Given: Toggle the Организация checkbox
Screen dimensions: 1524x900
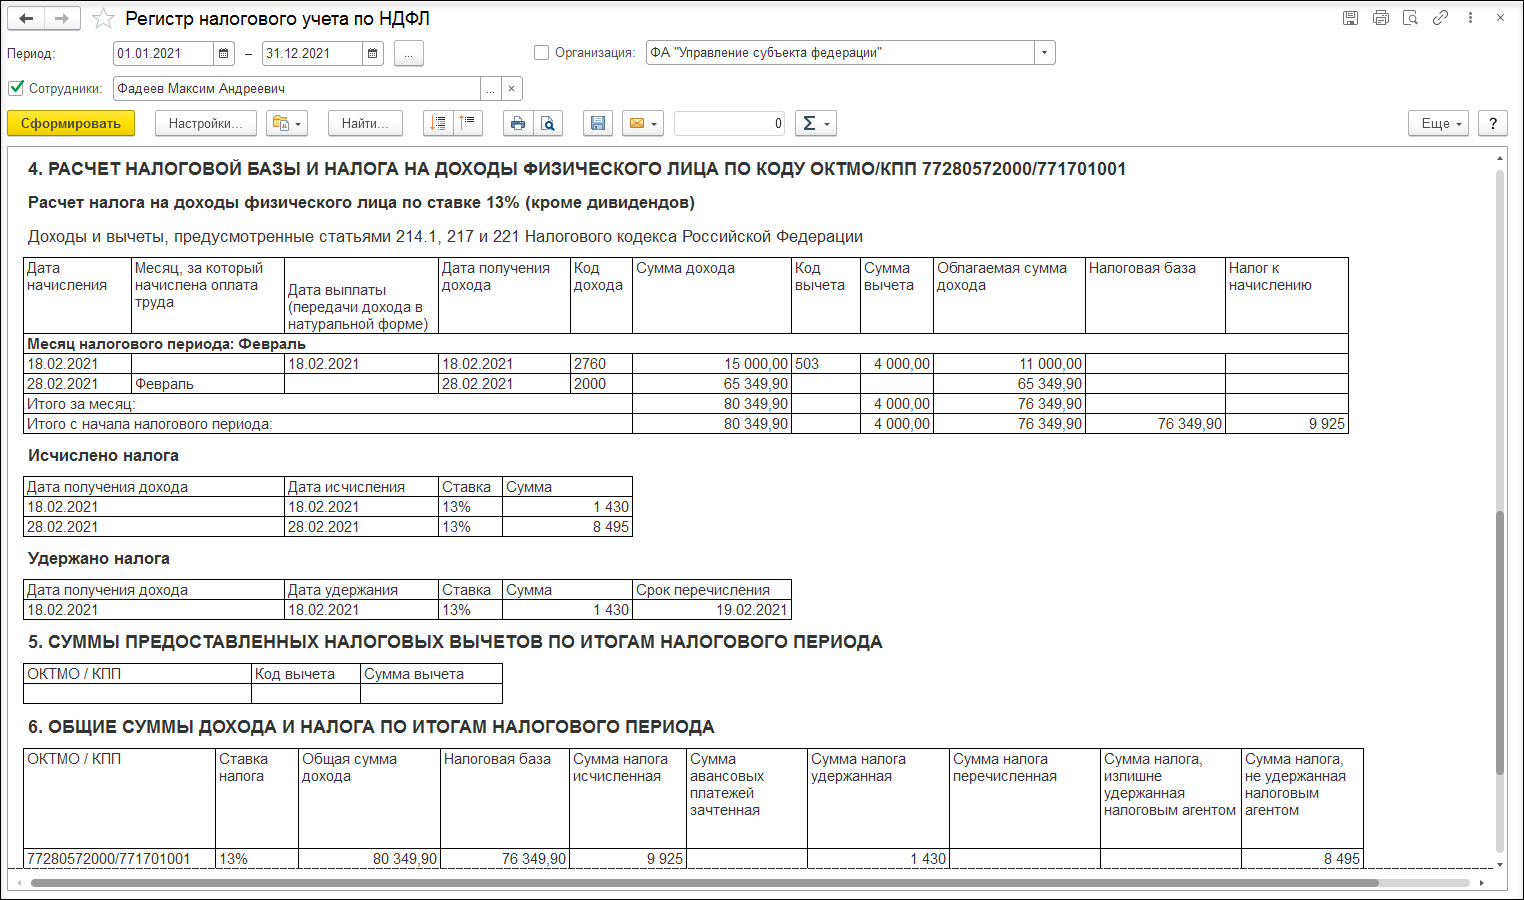Looking at the screenshot, I should tap(542, 53).
